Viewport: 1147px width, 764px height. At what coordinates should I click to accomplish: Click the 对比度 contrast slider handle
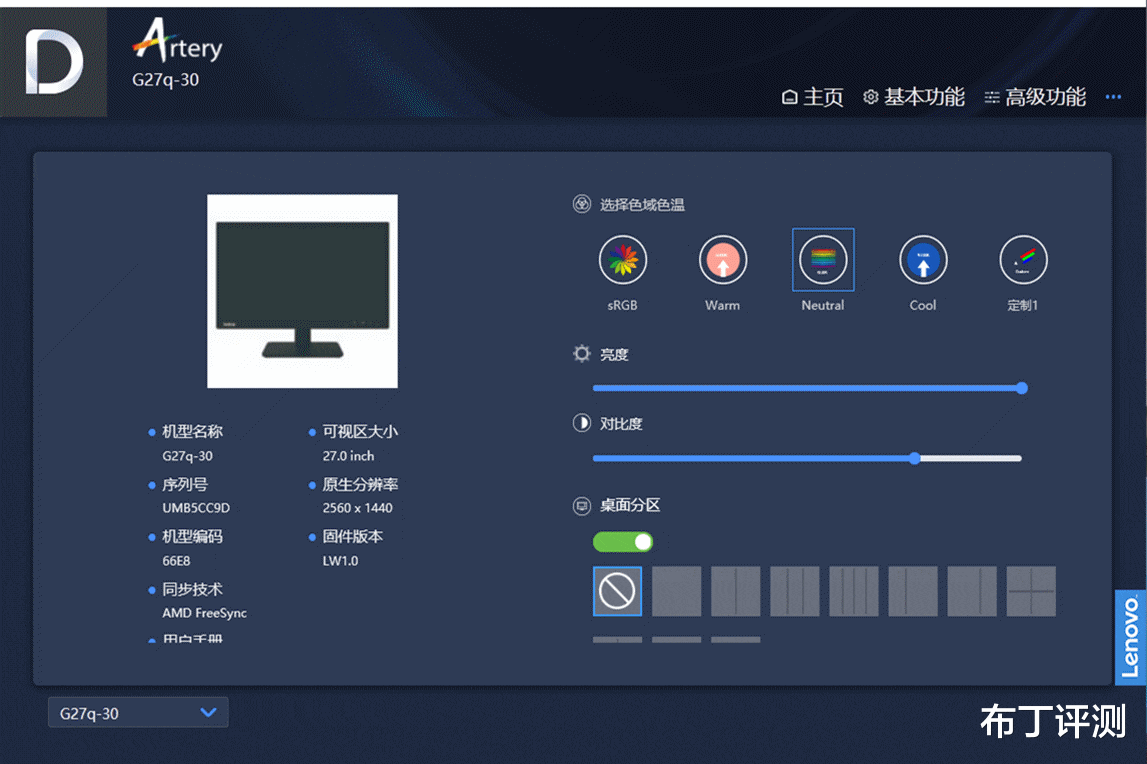click(914, 458)
